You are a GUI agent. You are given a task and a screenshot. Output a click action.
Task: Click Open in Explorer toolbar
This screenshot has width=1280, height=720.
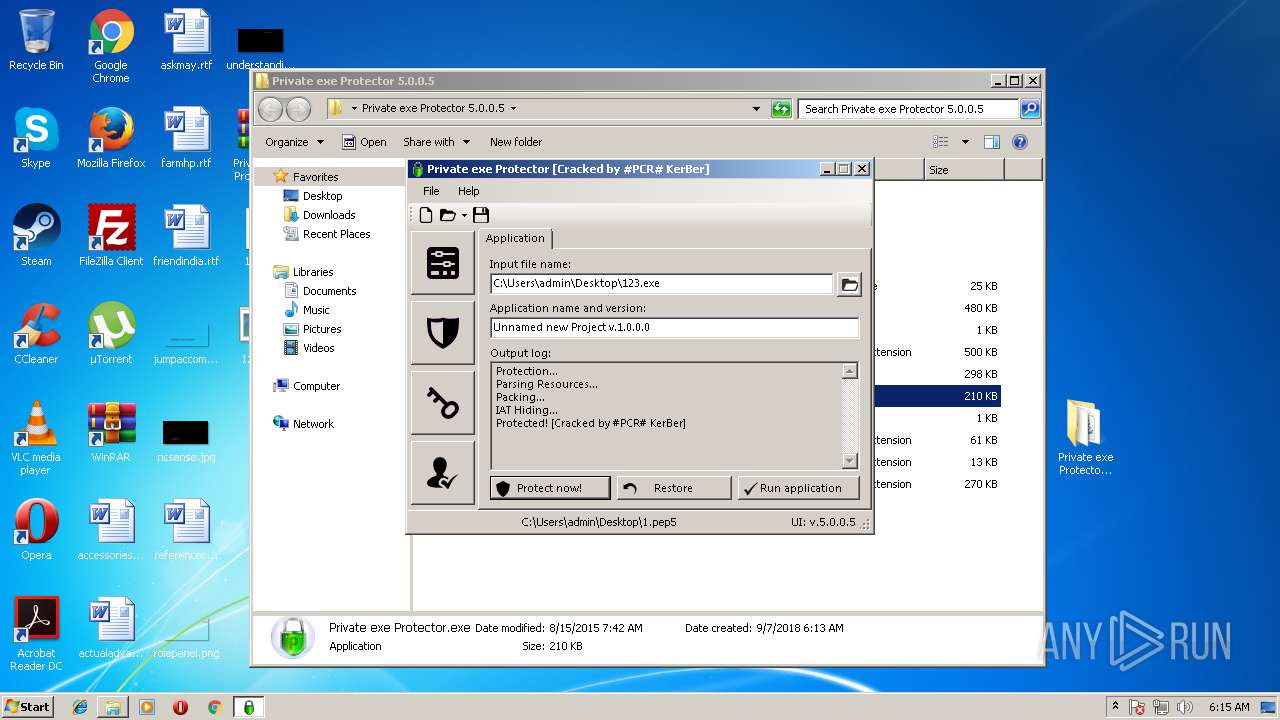364,142
